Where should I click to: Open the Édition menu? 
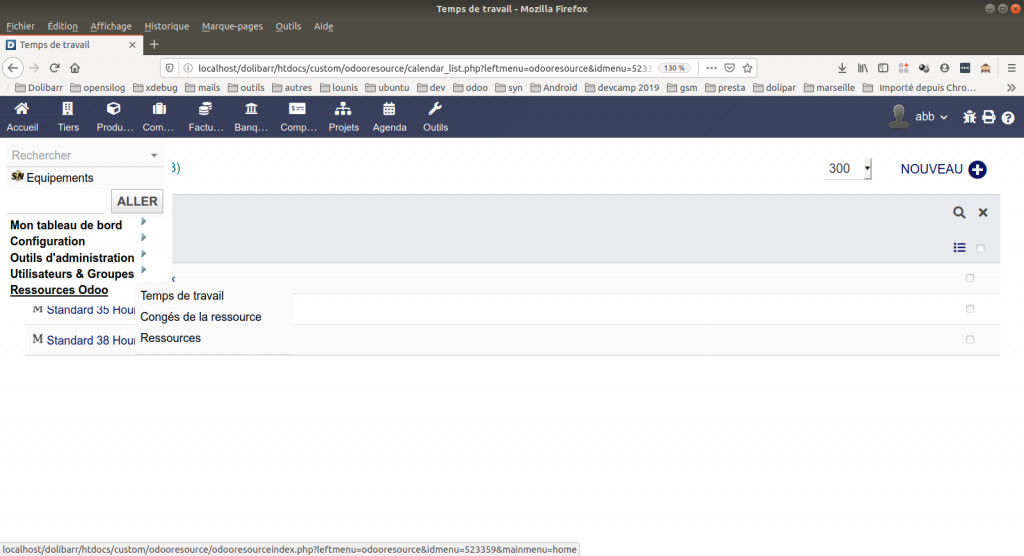coord(63,26)
